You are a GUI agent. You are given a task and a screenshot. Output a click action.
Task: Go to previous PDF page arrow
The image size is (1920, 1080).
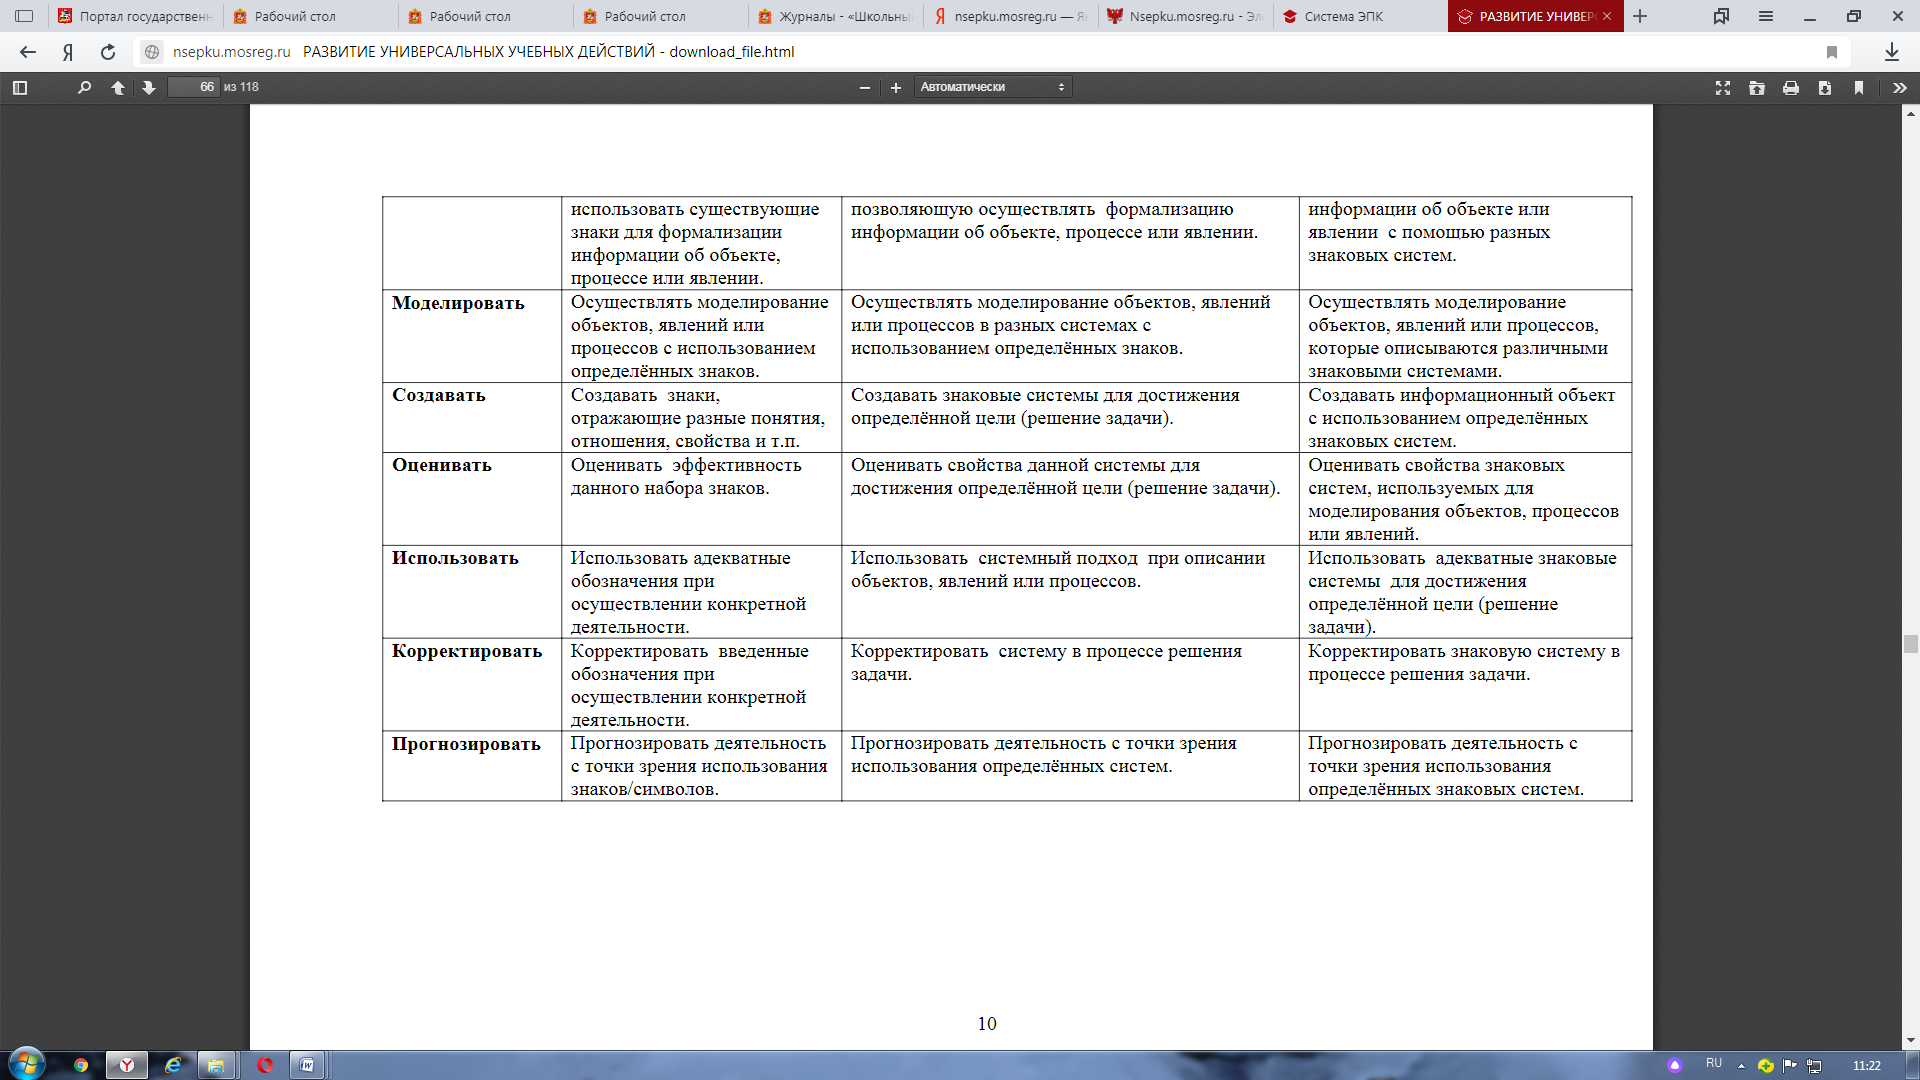pyautogui.click(x=118, y=87)
